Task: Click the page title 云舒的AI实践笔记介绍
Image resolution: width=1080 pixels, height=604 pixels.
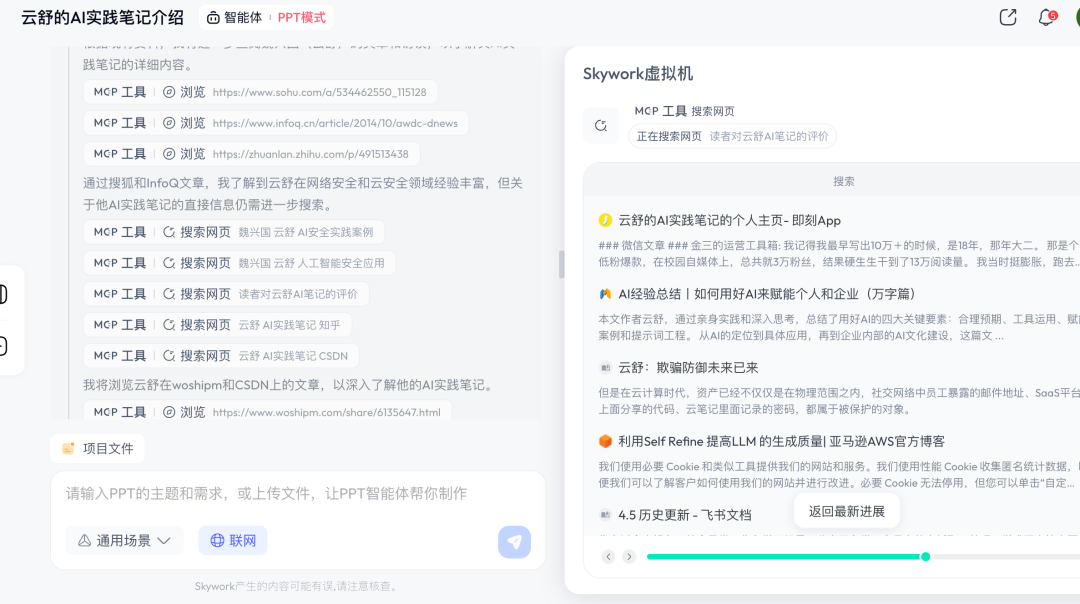Action: pos(103,18)
